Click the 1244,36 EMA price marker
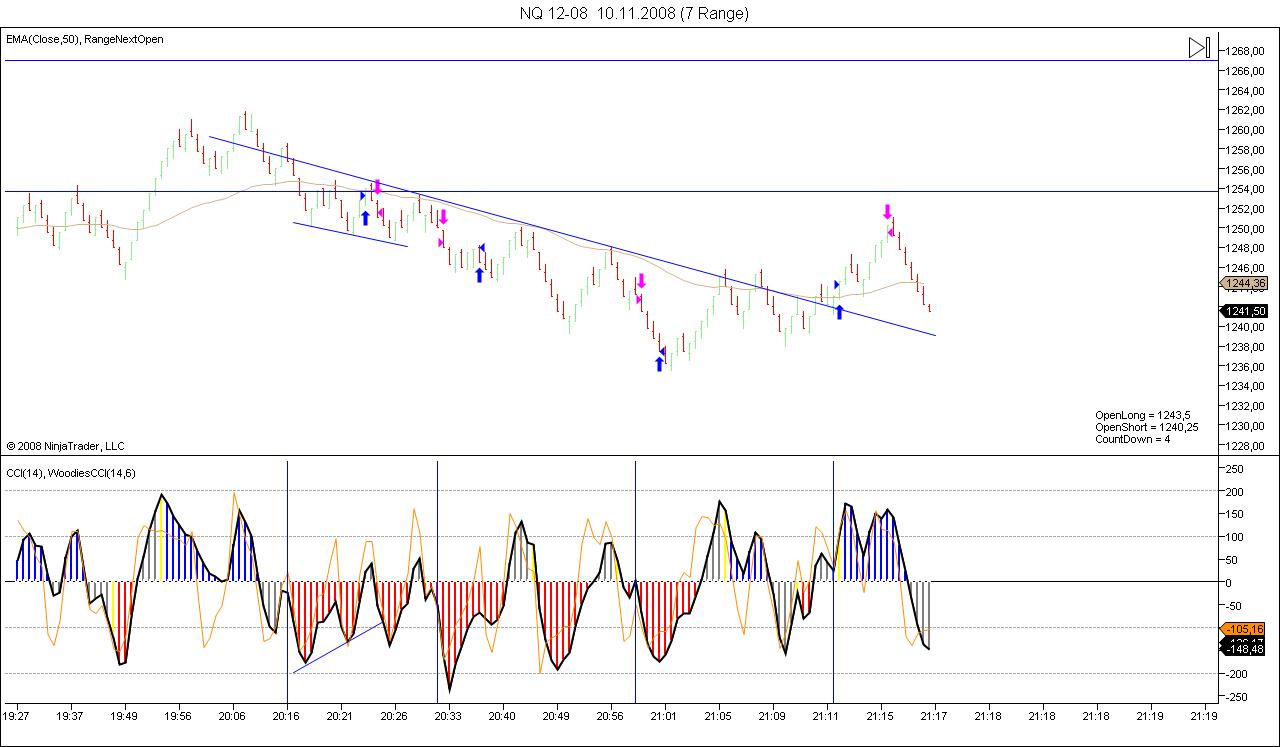The image size is (1280, 747). click(x=1245, y=283)
